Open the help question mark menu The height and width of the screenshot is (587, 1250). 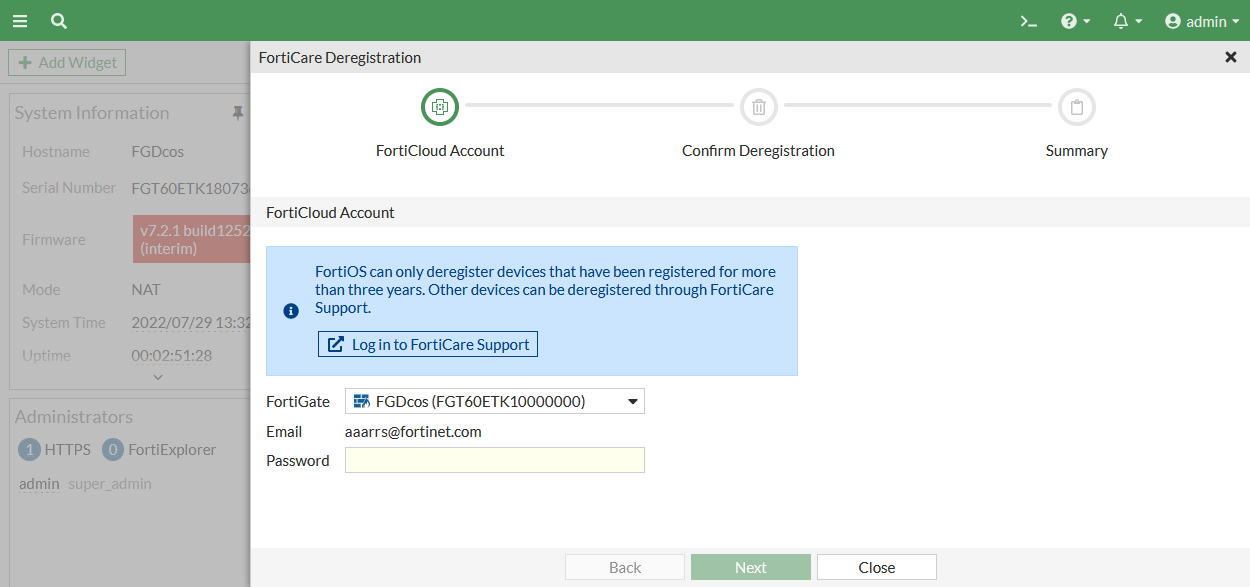(x=1075, y=21)
